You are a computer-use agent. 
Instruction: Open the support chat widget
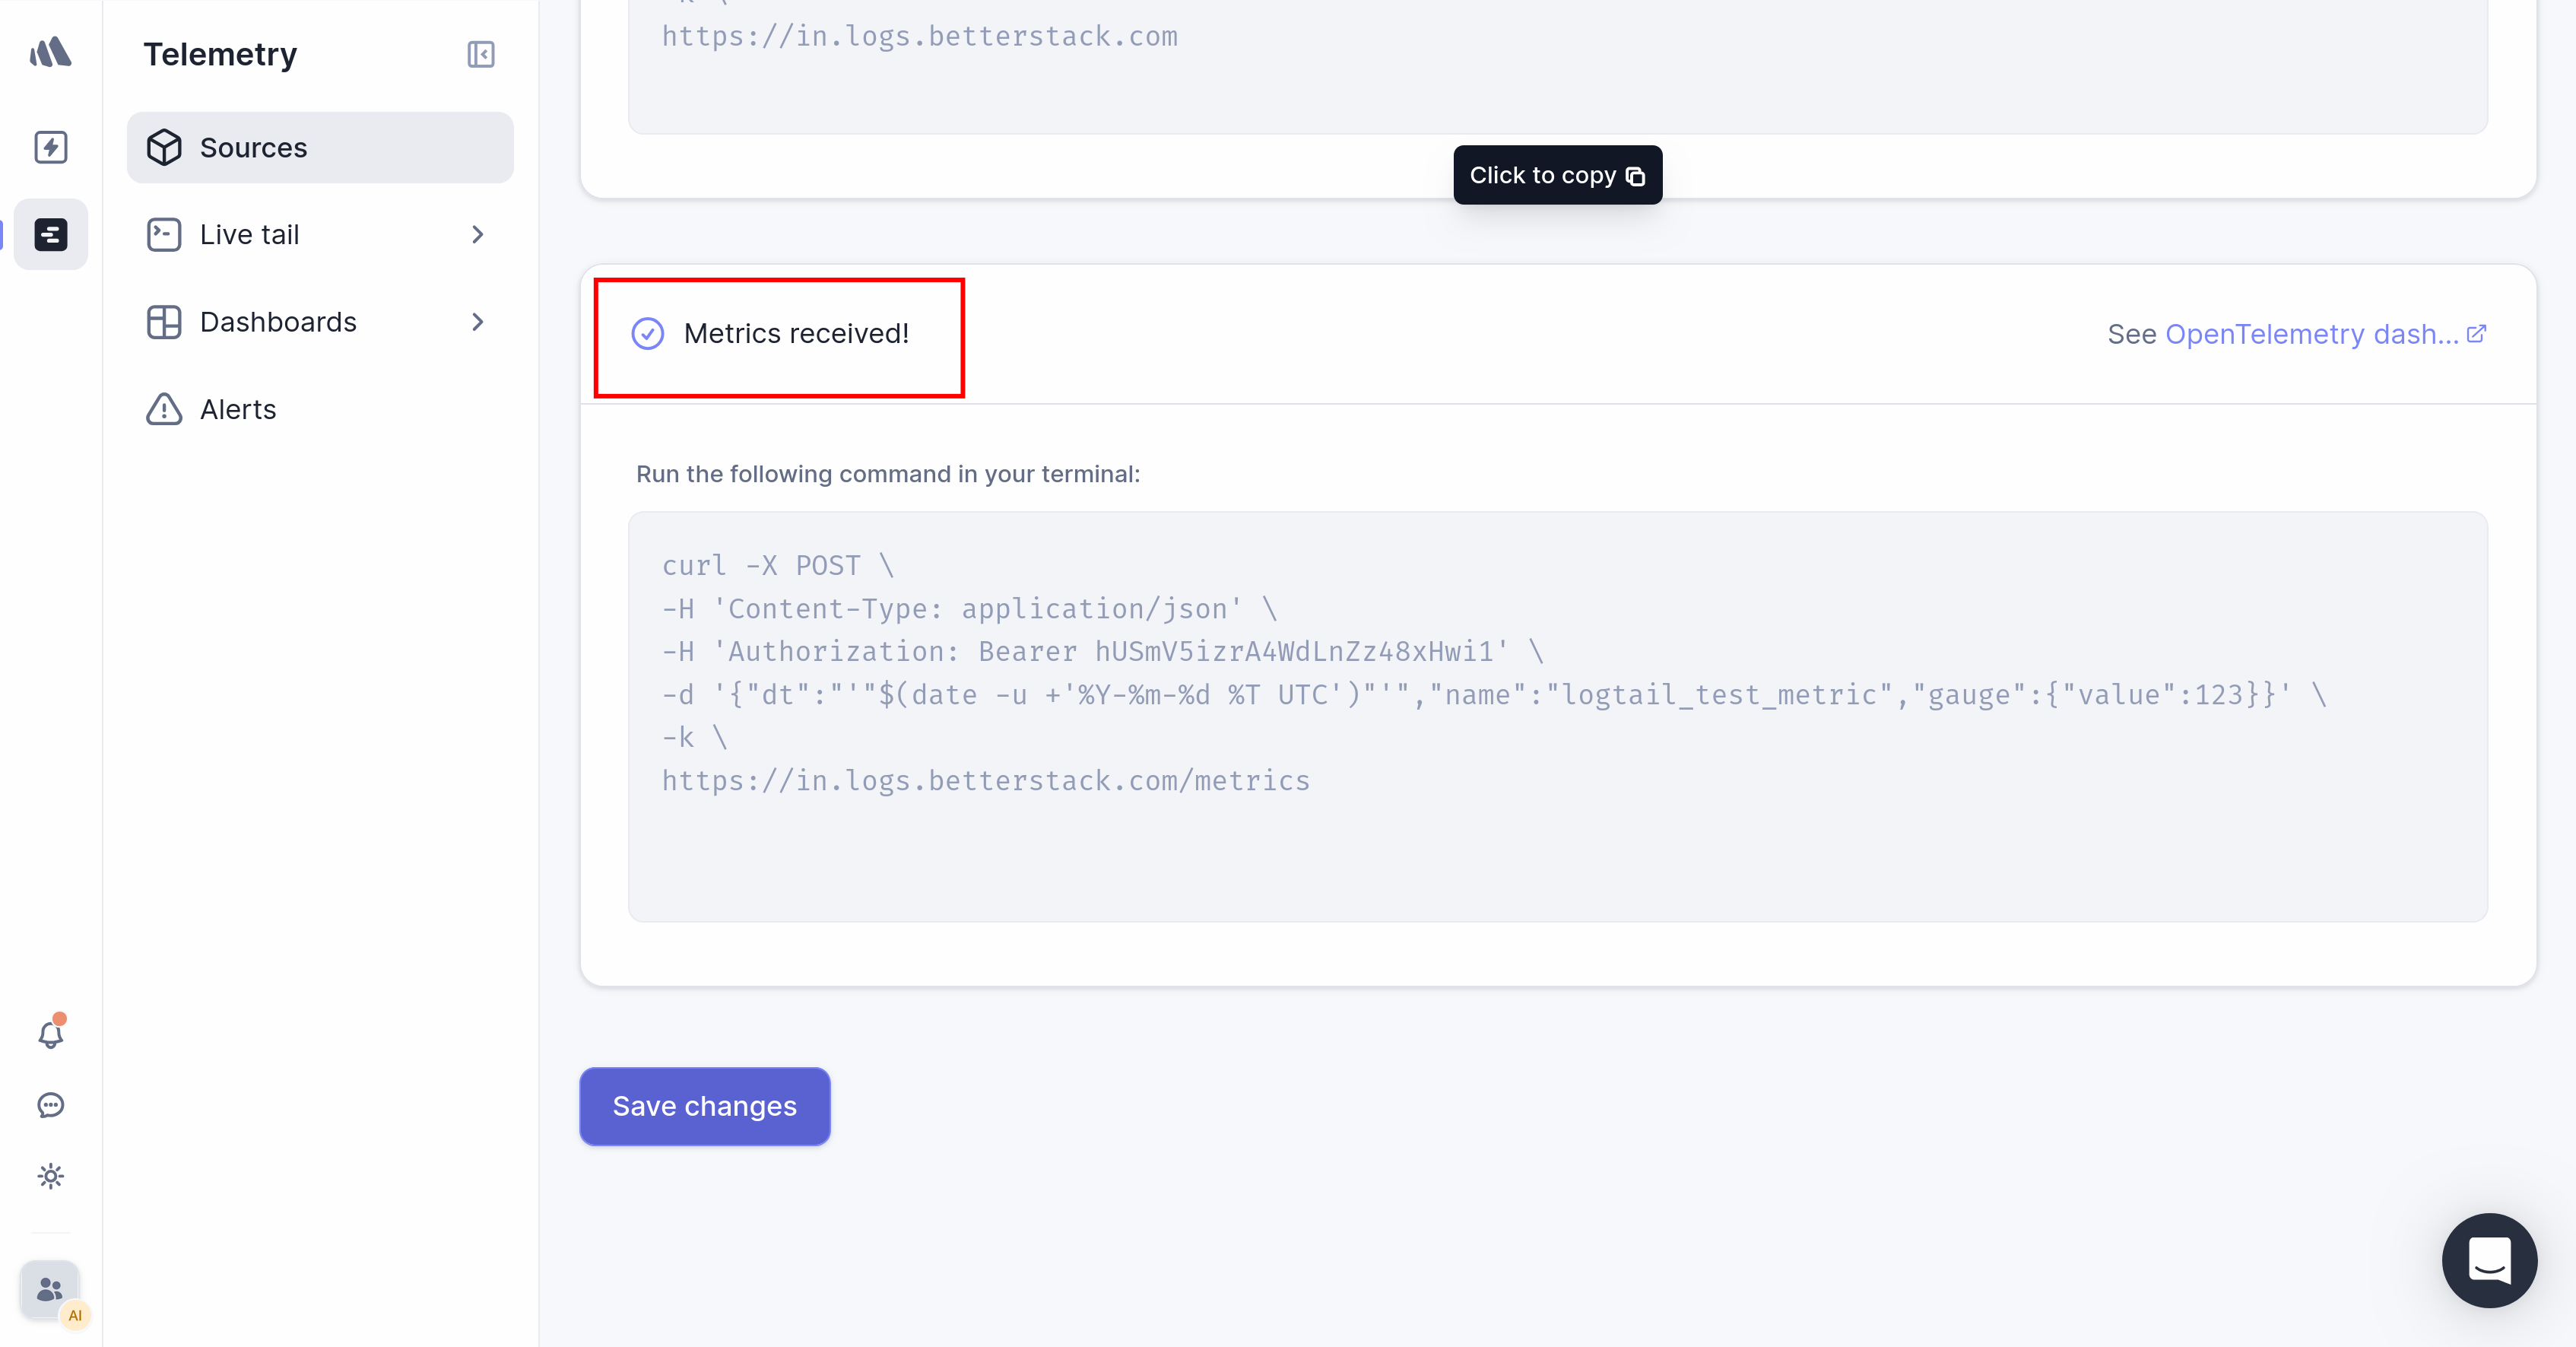(x=2489, y=1260)
